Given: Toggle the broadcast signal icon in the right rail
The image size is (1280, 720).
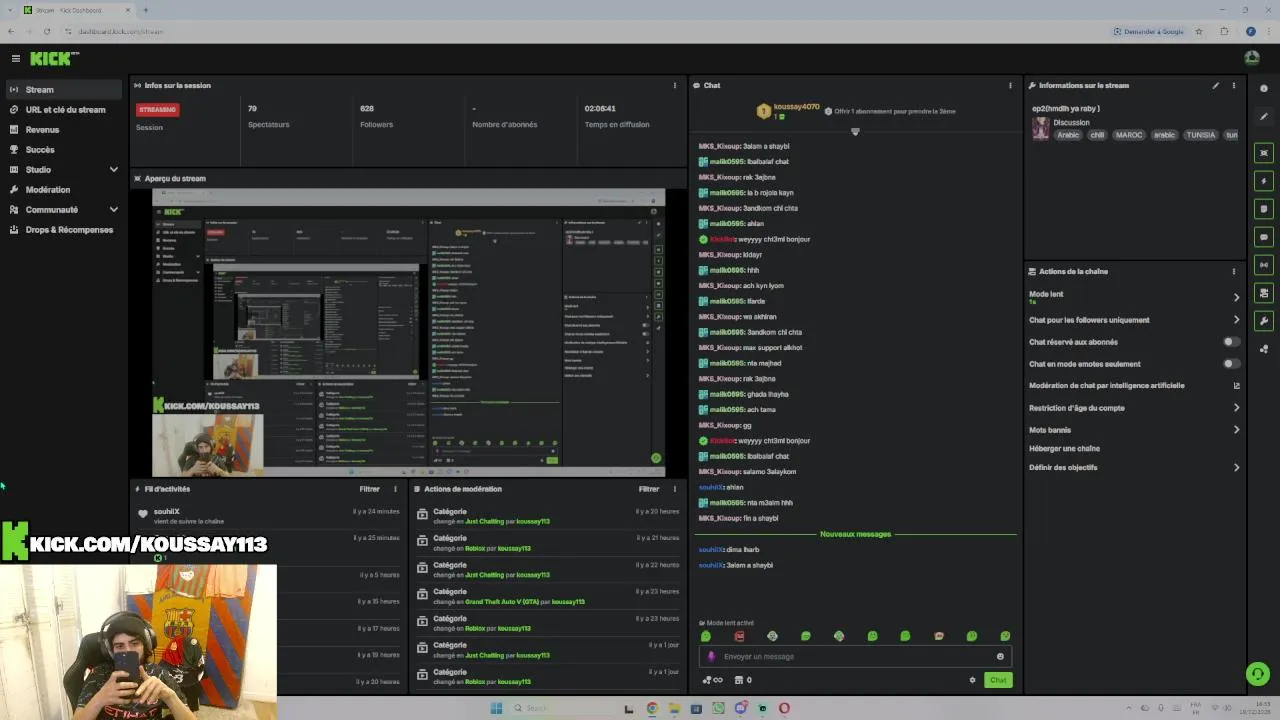Looking at the screenshot, I should coord(1264,265).
